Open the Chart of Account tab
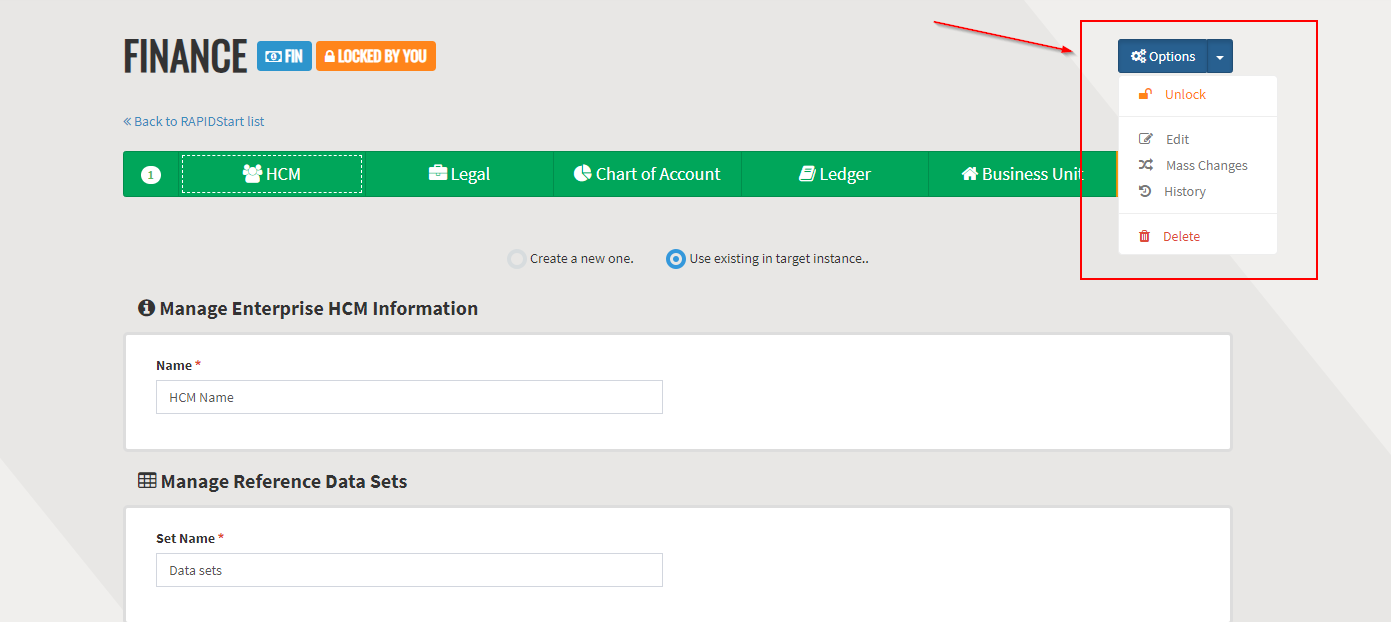This screenshot has height=622, width=1391. point(647,174)
